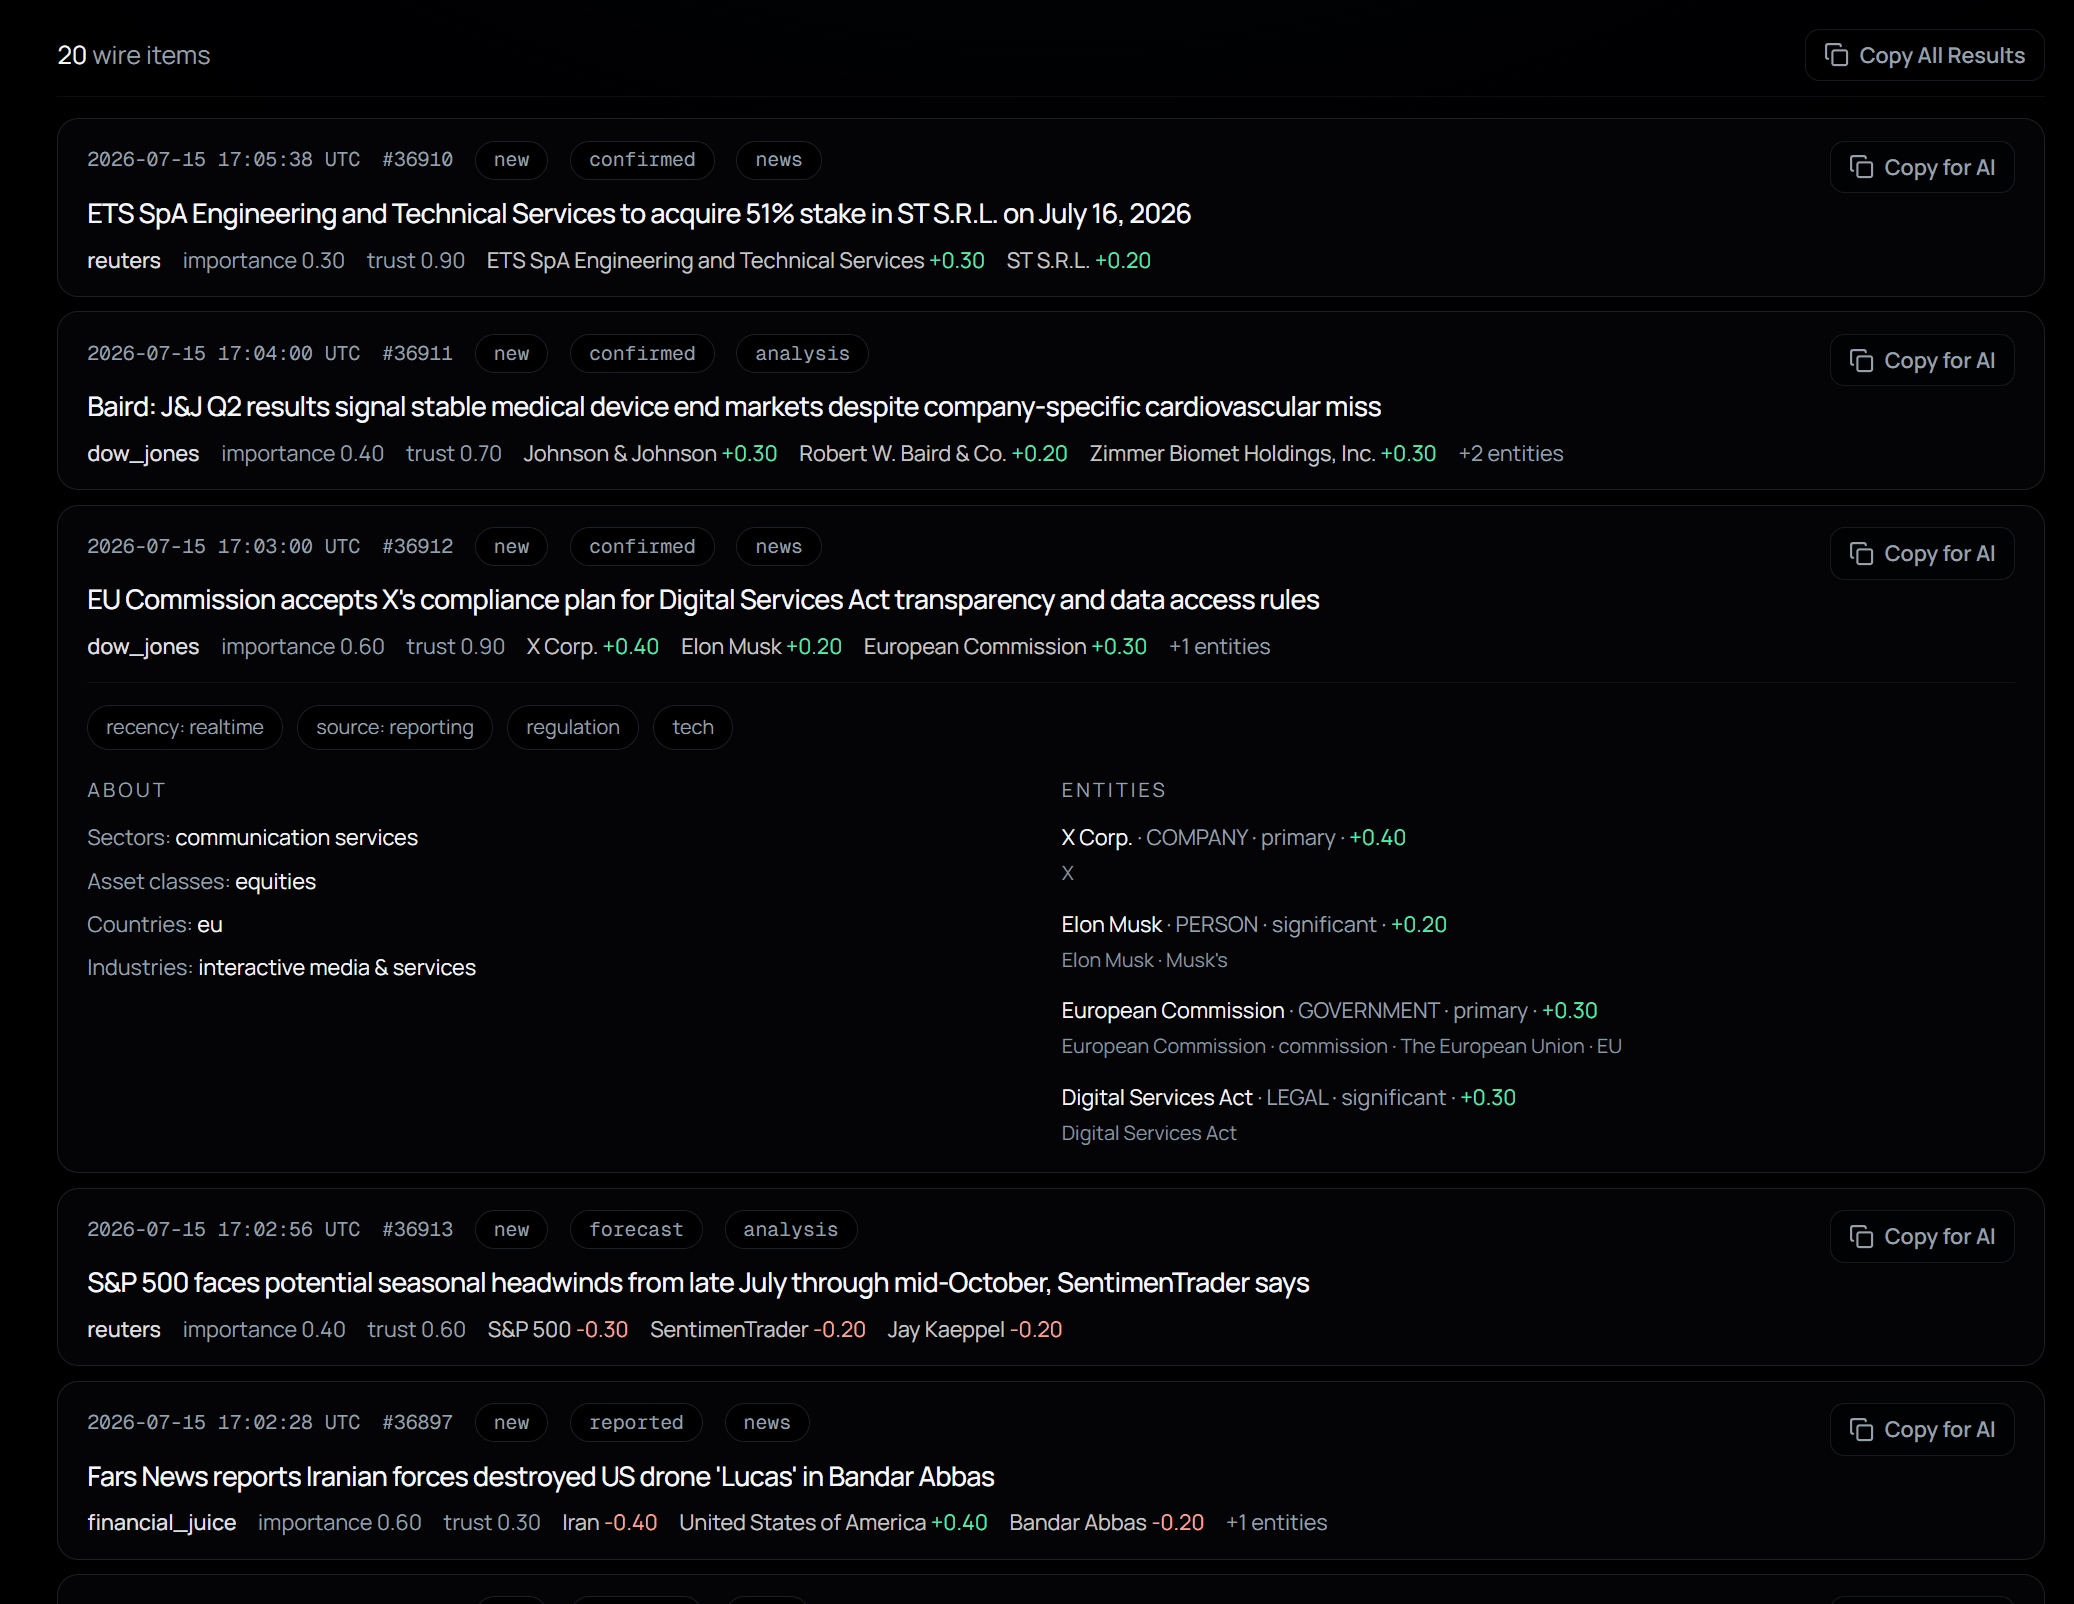Image resolution: width=2074 pixels, height=1604 pixels.
Task: Click the 'dow_jones' source on Baird item
Action: (143, 453)
